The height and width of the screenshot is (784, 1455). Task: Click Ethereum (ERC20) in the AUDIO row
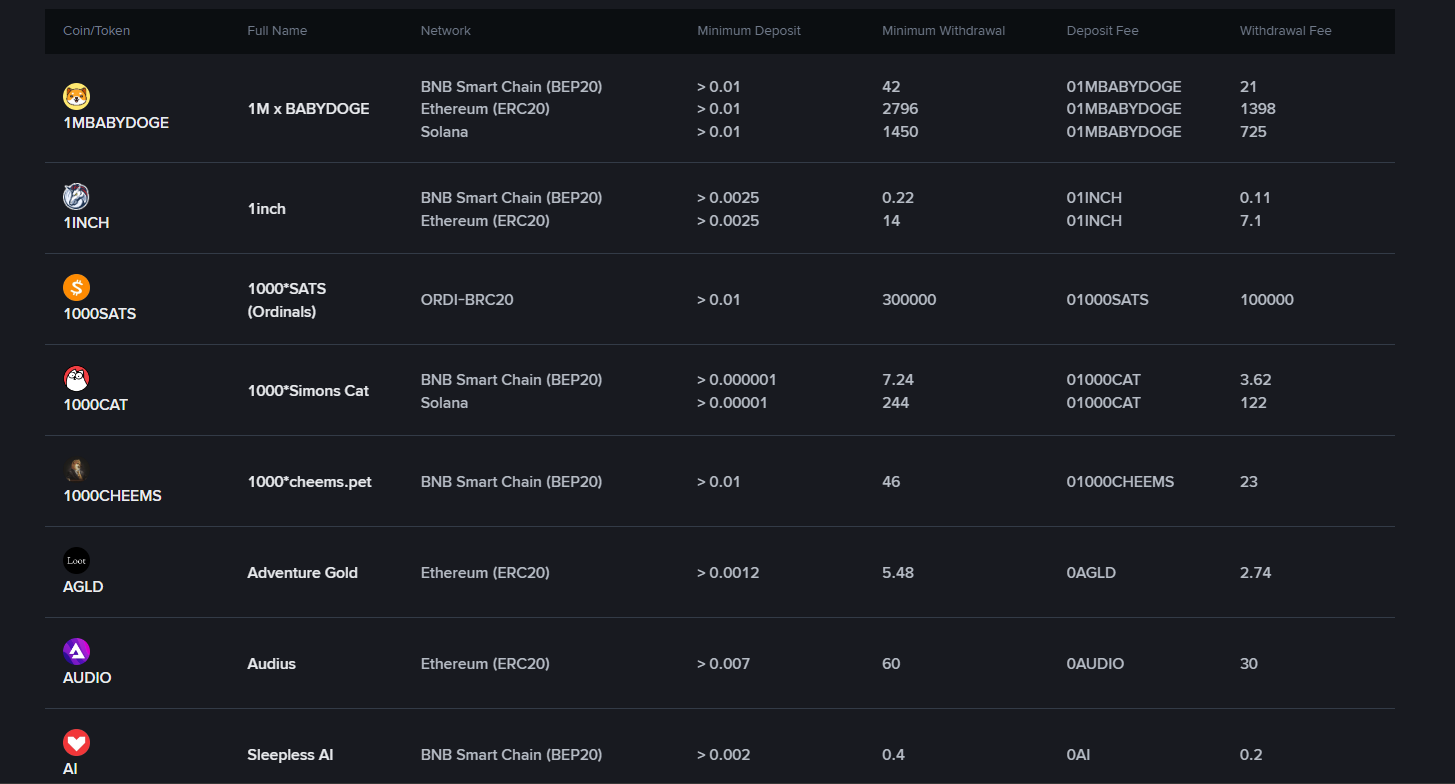click(x=485, y=664)
